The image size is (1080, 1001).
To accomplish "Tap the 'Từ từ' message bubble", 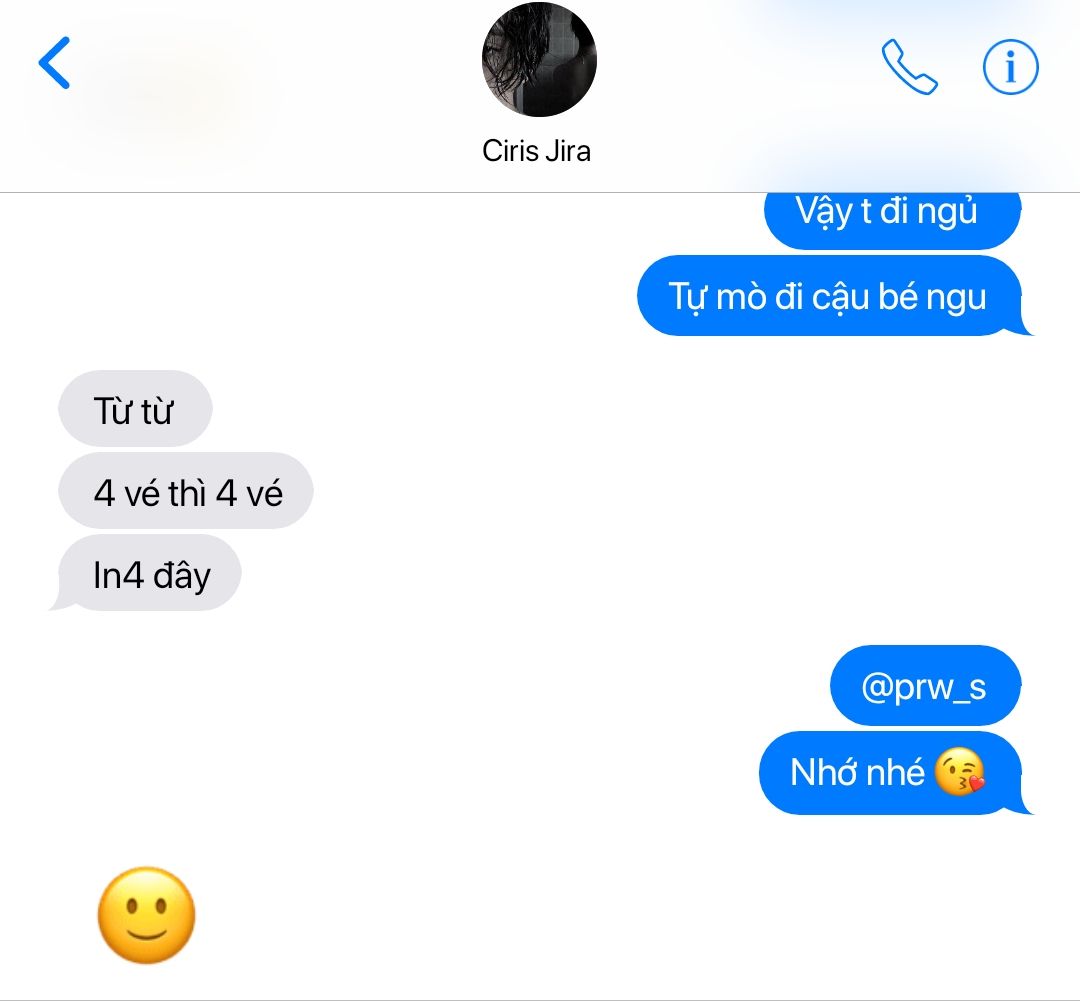I will 135,409.
